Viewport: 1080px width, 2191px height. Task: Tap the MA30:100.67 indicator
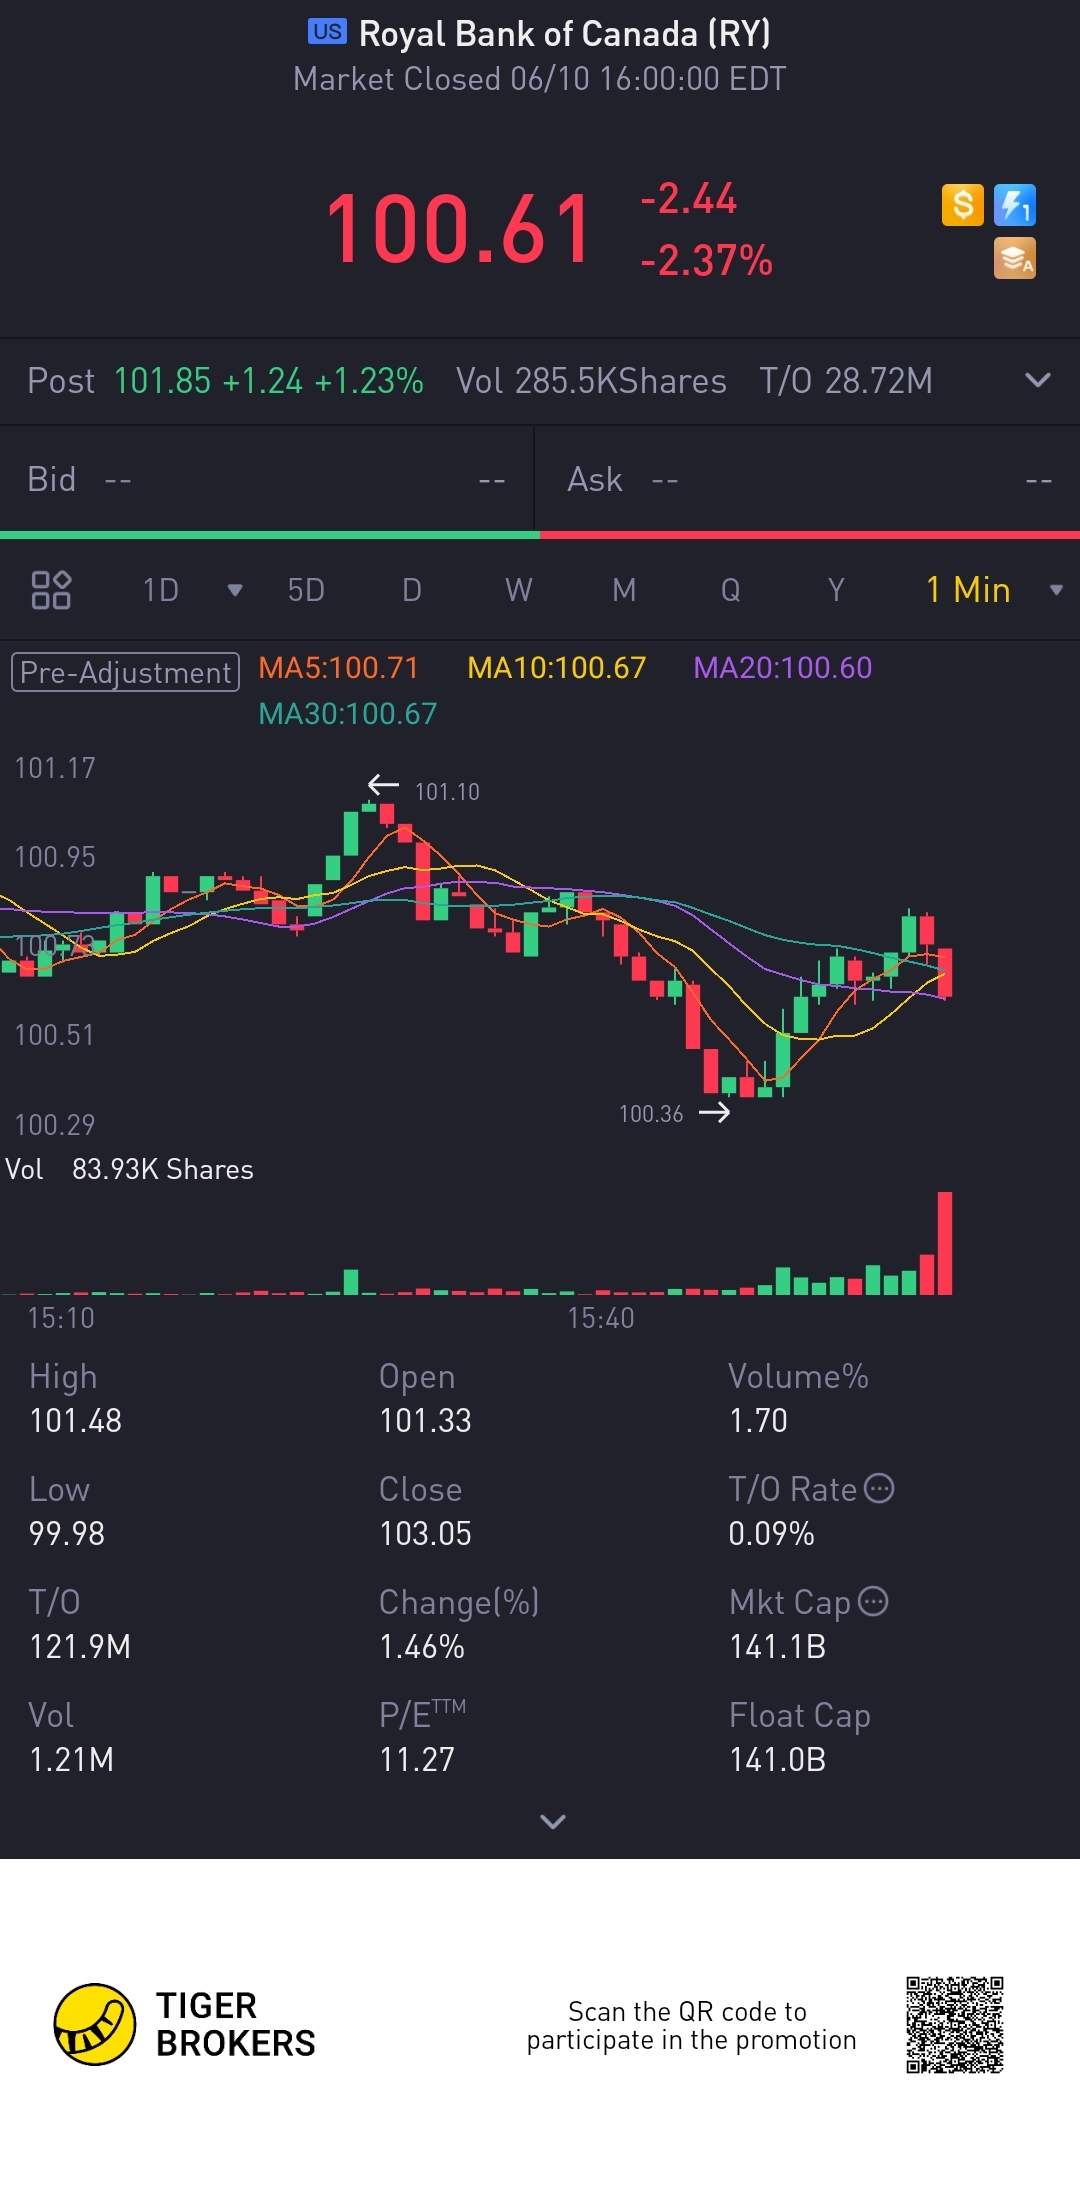coord(348,714)
